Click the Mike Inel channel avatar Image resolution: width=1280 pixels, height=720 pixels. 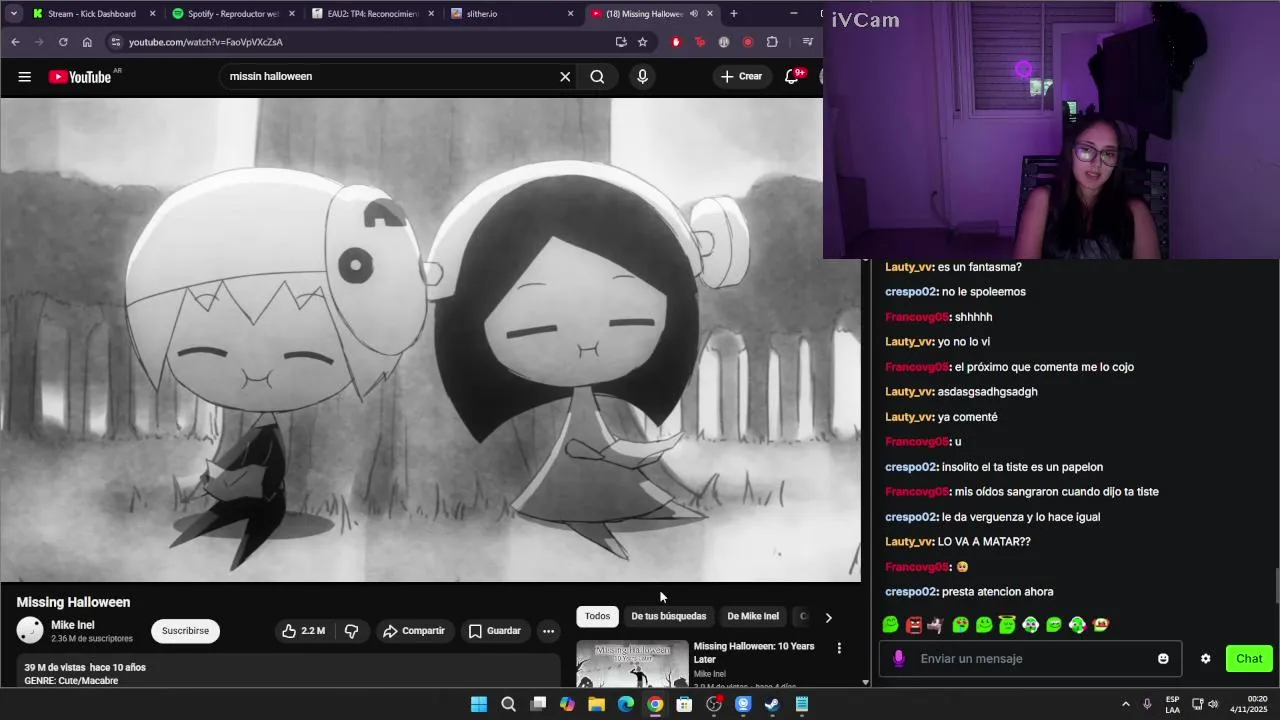[30, 631]
